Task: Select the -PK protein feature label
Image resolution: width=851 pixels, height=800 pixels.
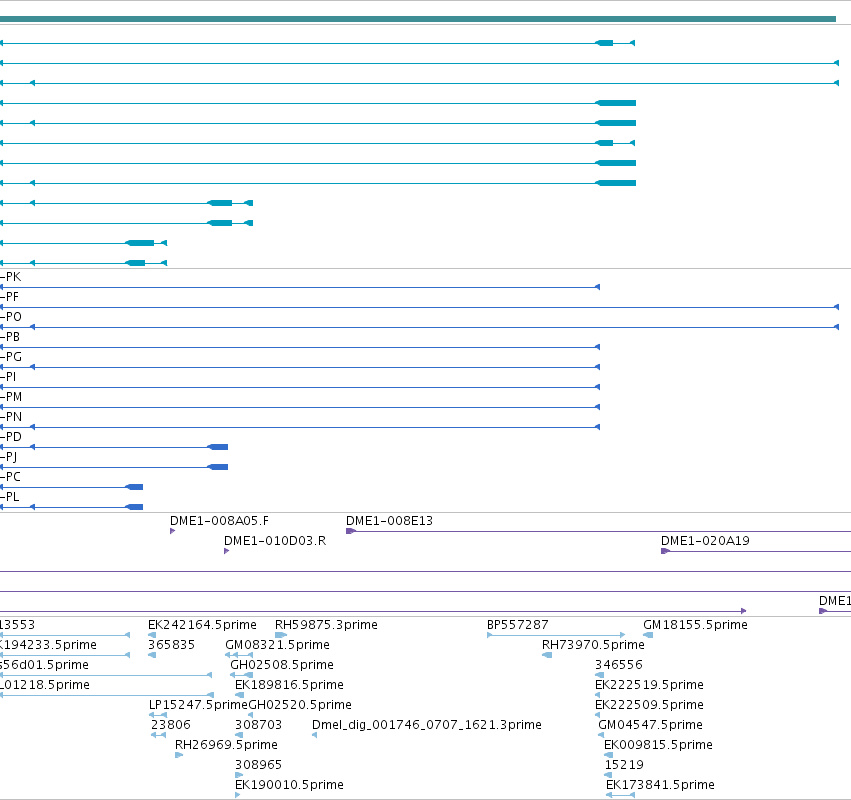Action: click(11, 277)
